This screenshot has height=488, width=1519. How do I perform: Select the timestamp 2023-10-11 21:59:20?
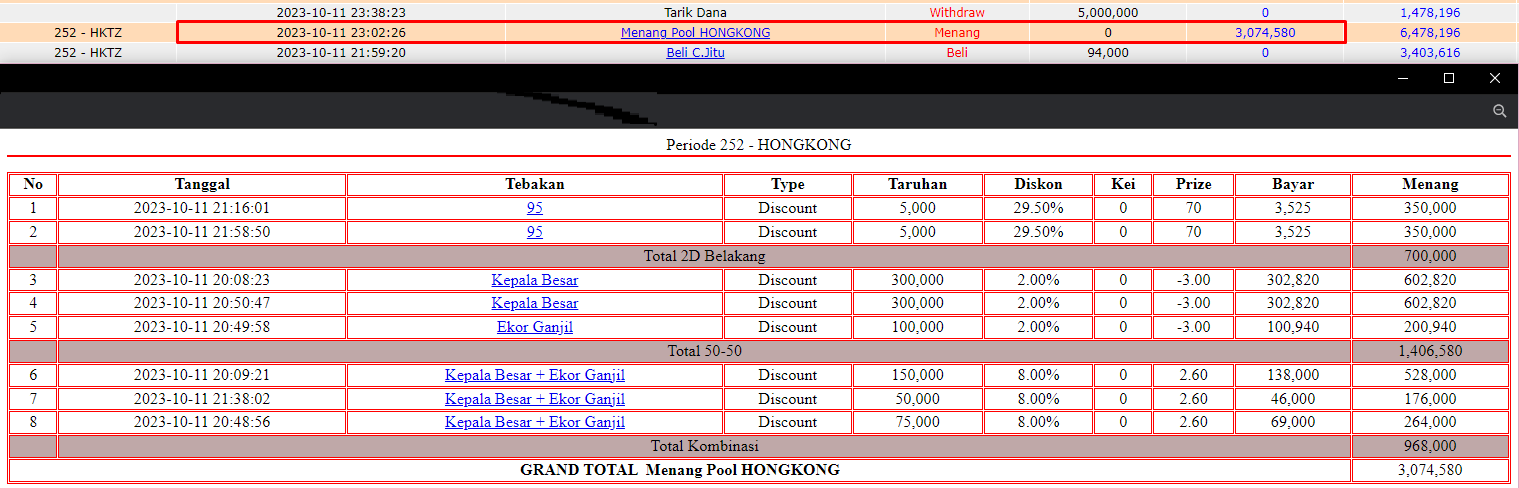tap(341, 52)
